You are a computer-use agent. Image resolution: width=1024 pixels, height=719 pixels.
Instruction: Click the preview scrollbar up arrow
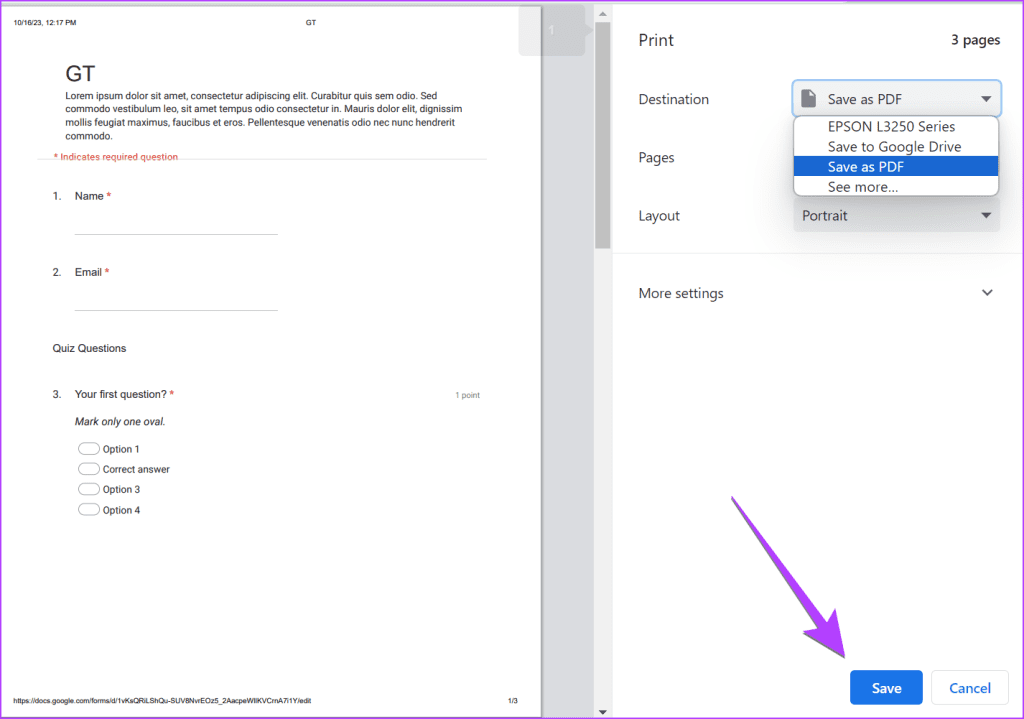coord(603,11)
